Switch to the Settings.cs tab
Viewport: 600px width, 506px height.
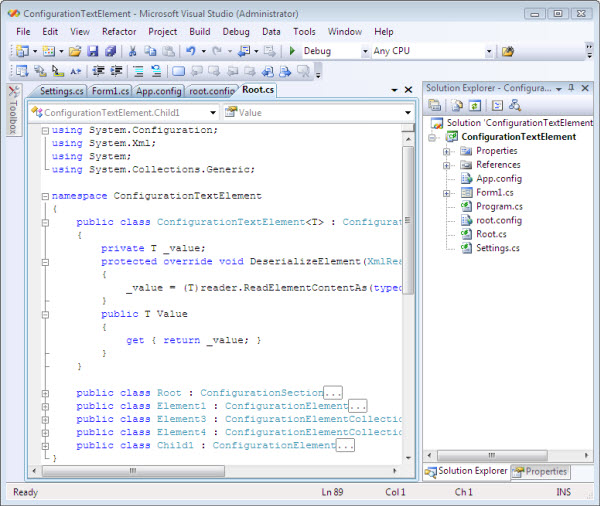click(62, 91)
